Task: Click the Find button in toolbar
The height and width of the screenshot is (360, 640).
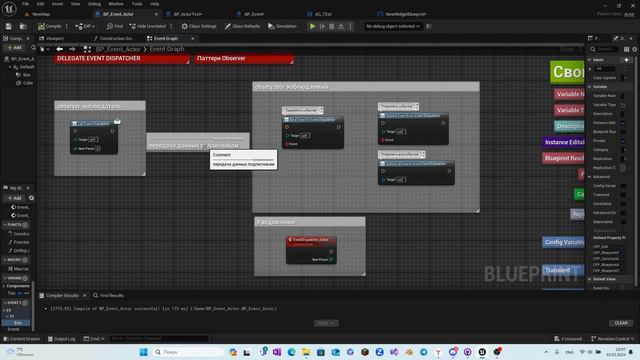Action: coord(115,26)
